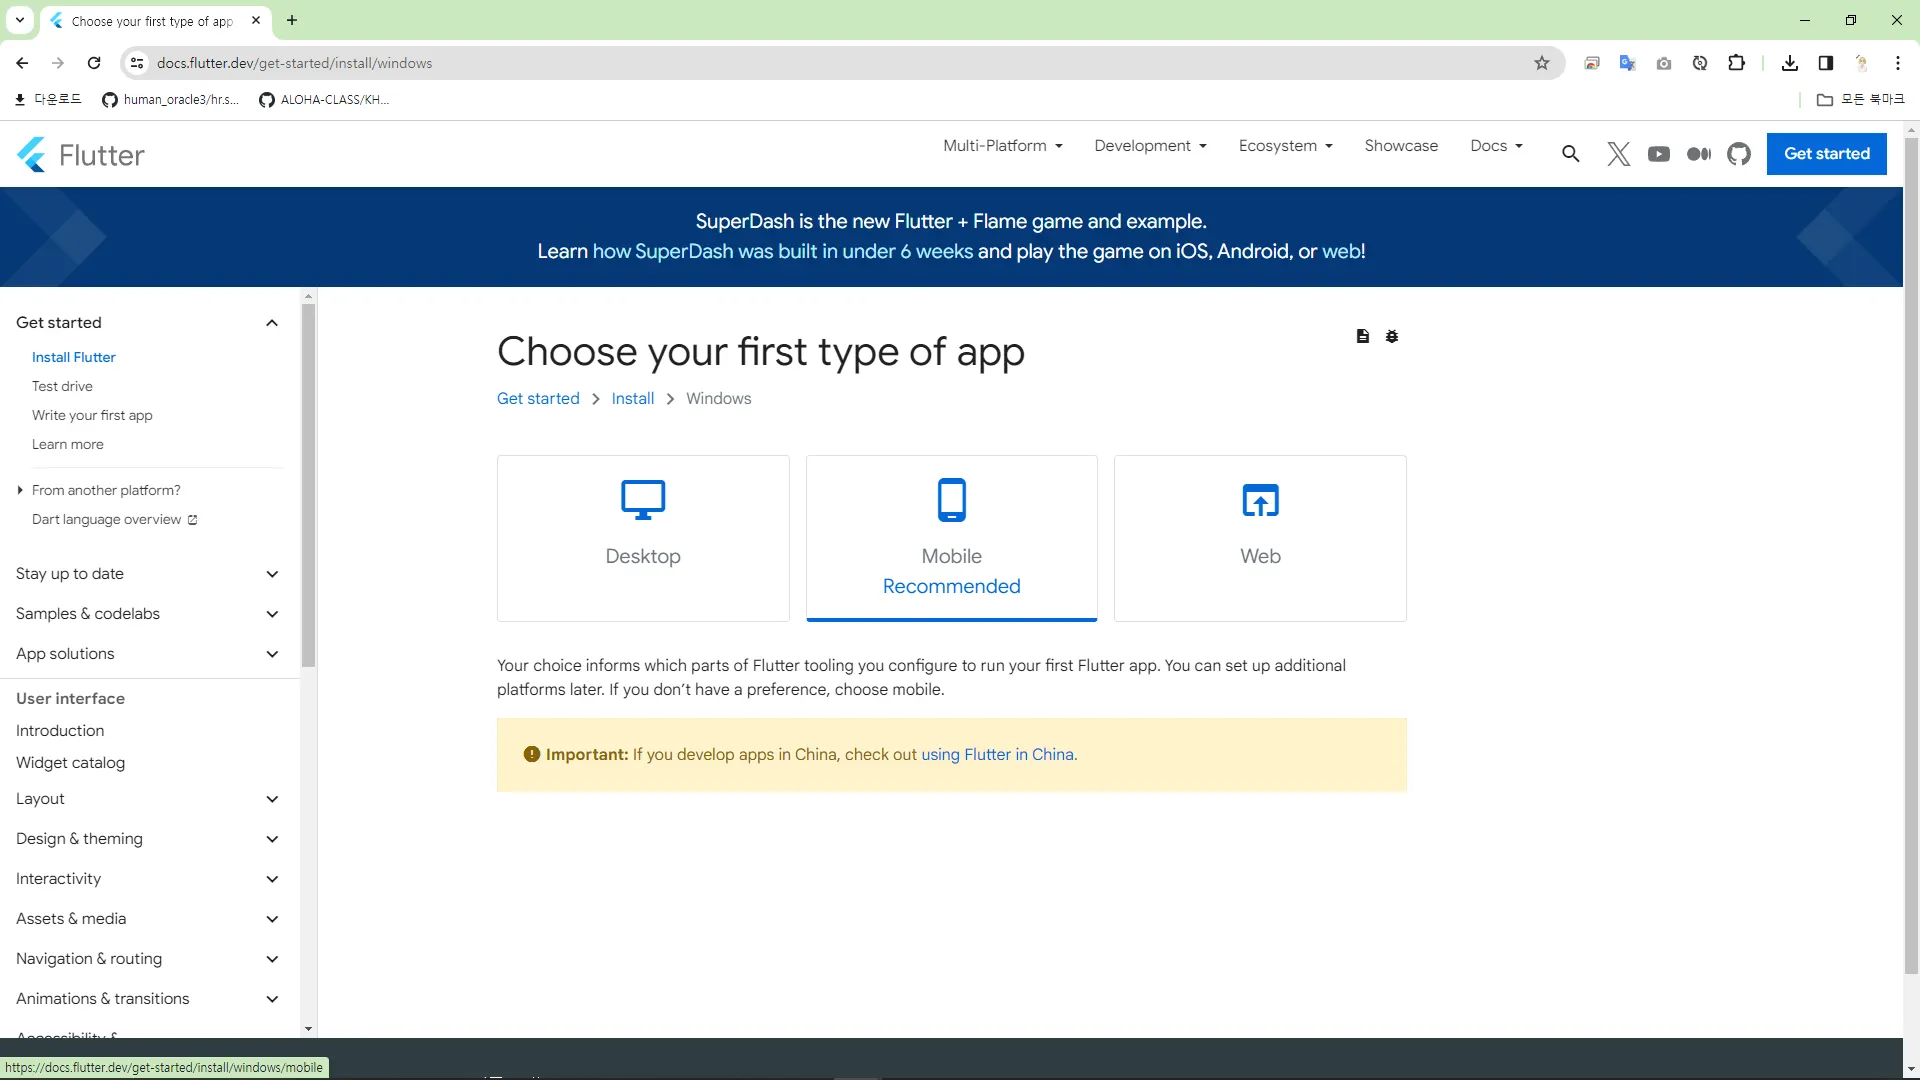1920x1080 pixels.
Task: Expand the Stay up to date section
Action: coord(272,574)
